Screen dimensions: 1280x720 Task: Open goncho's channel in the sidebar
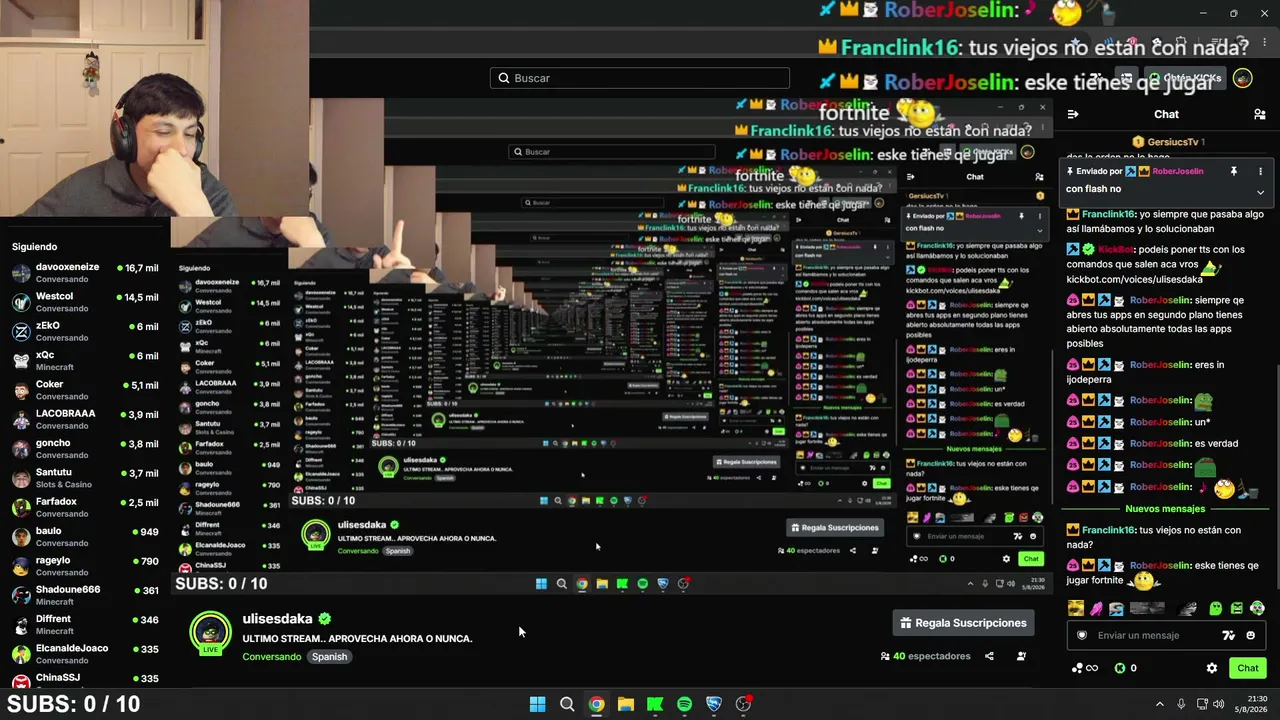click(85, 448)
